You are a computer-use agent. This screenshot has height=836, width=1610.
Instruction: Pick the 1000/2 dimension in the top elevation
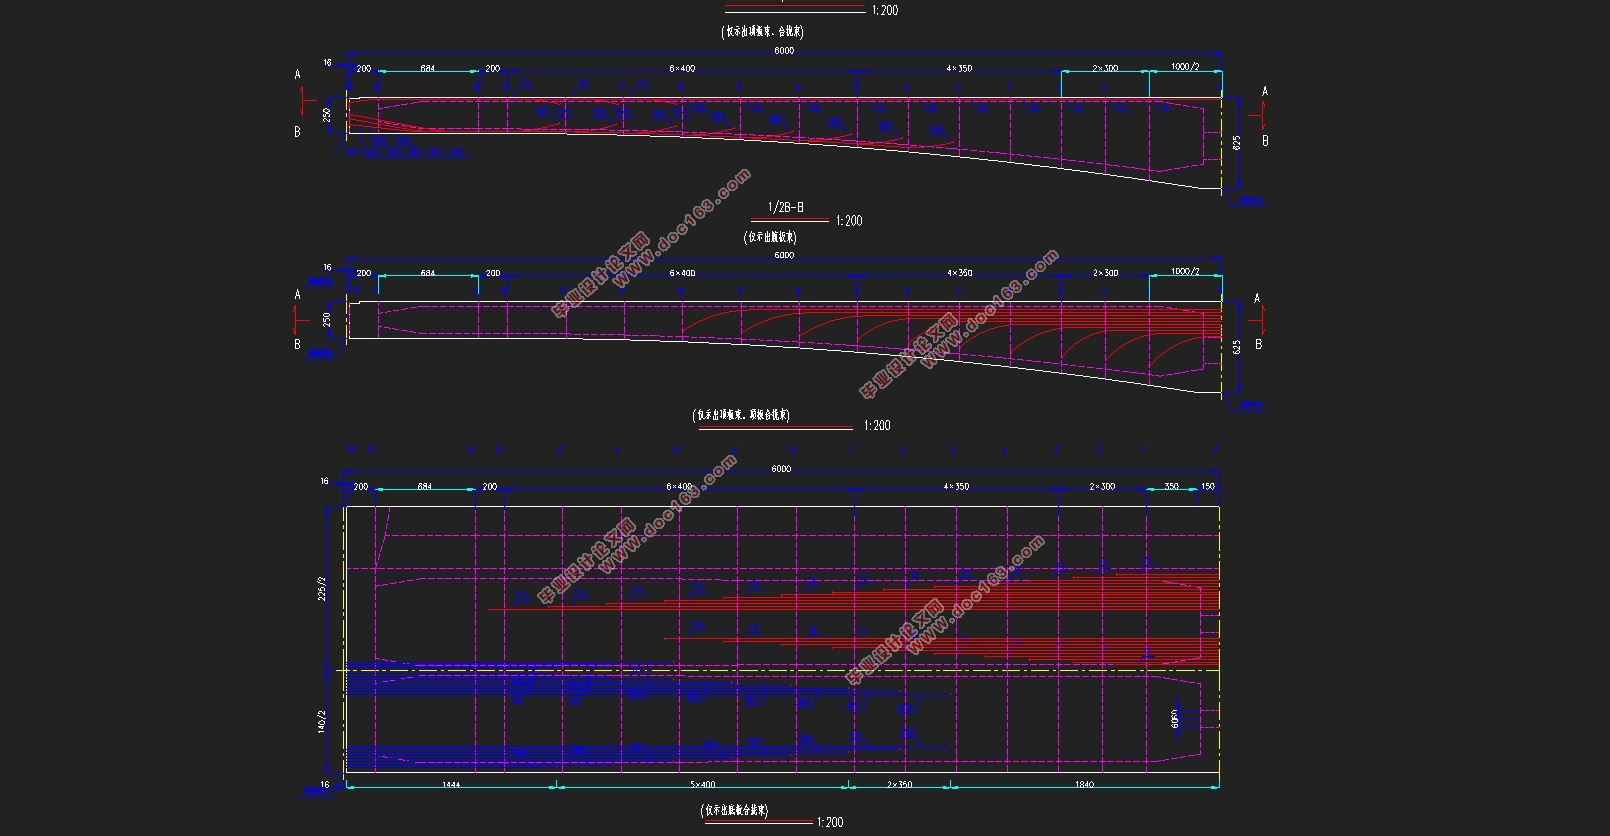[x=1185, y=67]
